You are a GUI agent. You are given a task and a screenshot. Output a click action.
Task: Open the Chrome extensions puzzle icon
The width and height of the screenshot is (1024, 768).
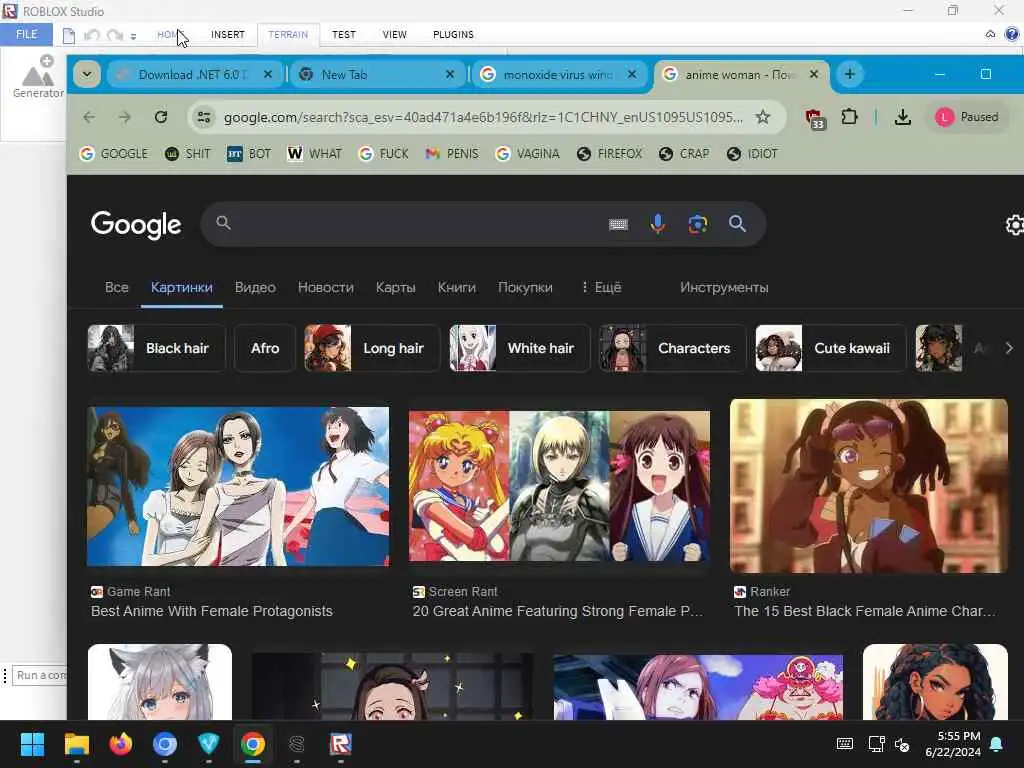pyautogui.click(x=849, y=117)
